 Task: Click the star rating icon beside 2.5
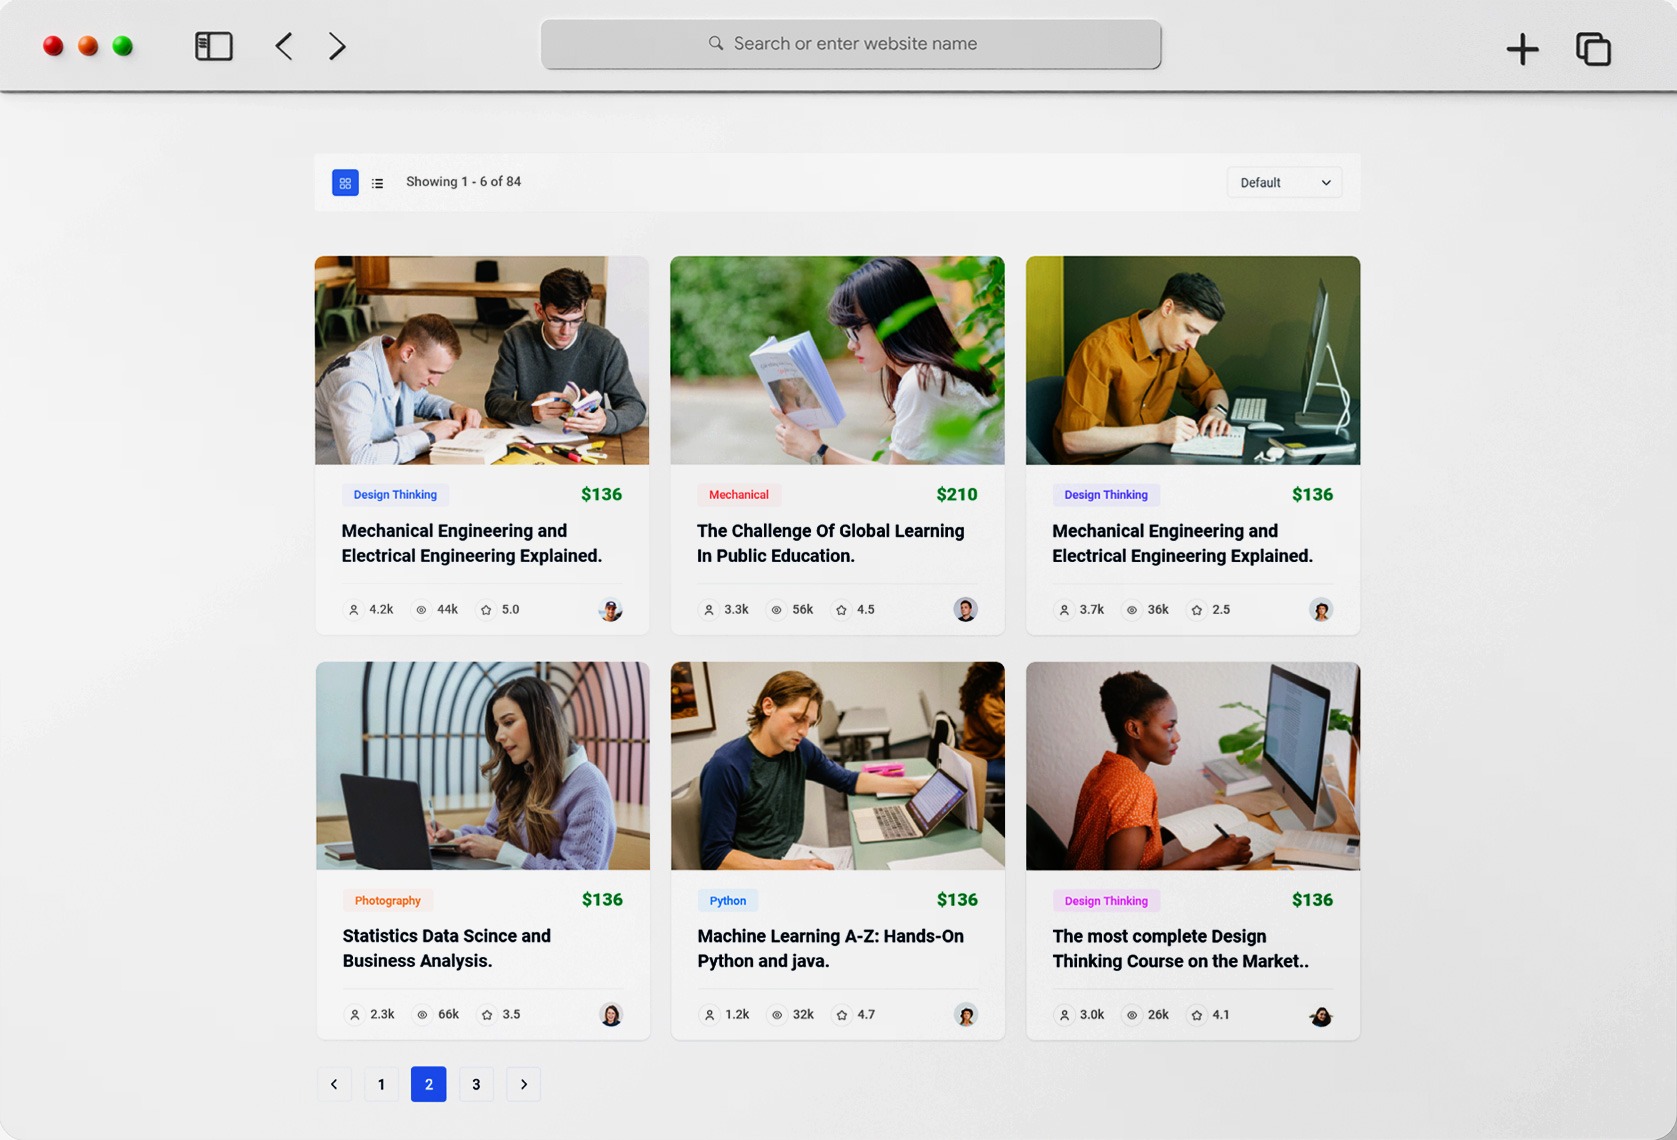coord(1197,610)
